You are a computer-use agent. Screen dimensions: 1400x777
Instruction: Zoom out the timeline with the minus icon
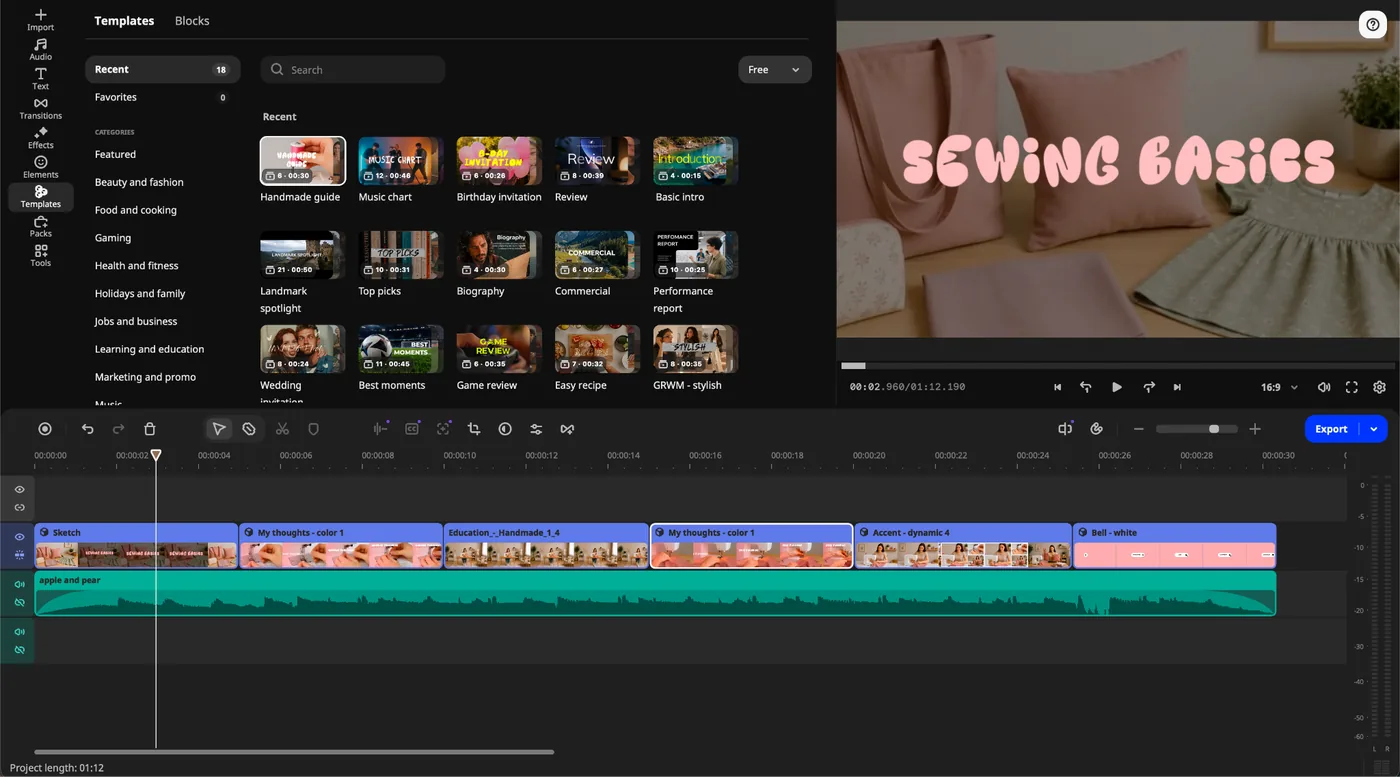[x=1139, y=429]
